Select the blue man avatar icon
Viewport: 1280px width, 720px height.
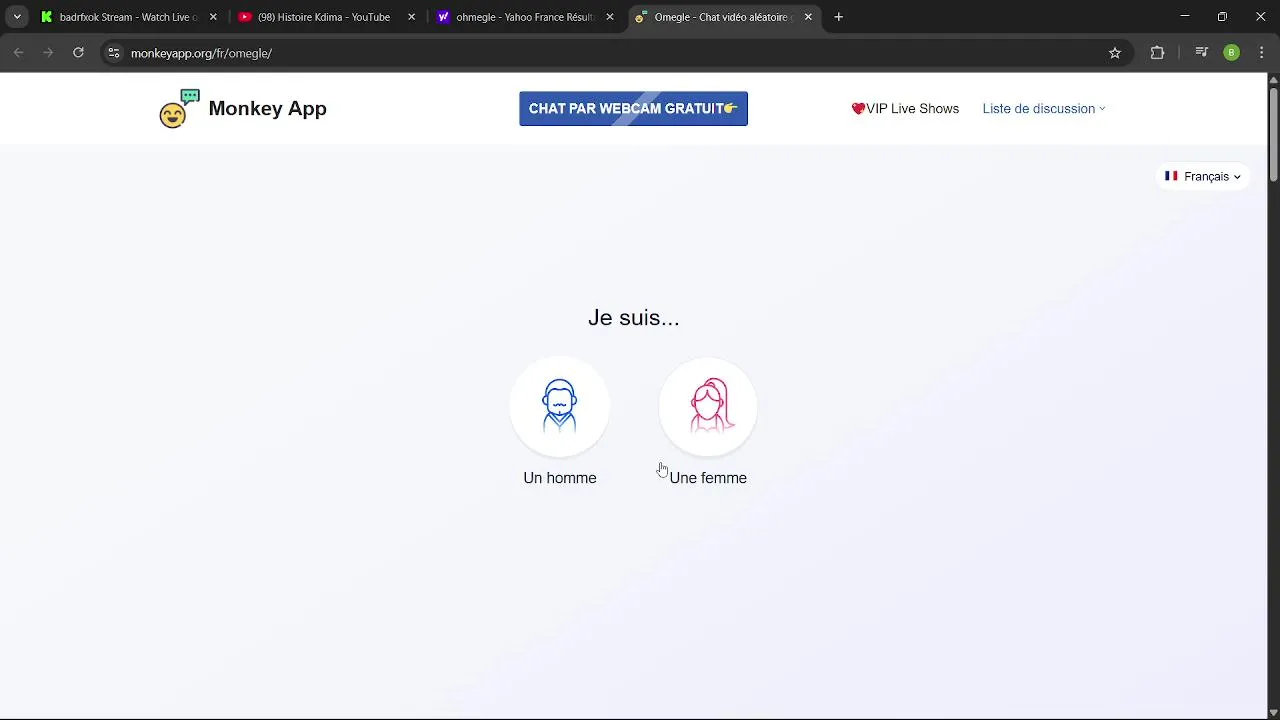560,406
